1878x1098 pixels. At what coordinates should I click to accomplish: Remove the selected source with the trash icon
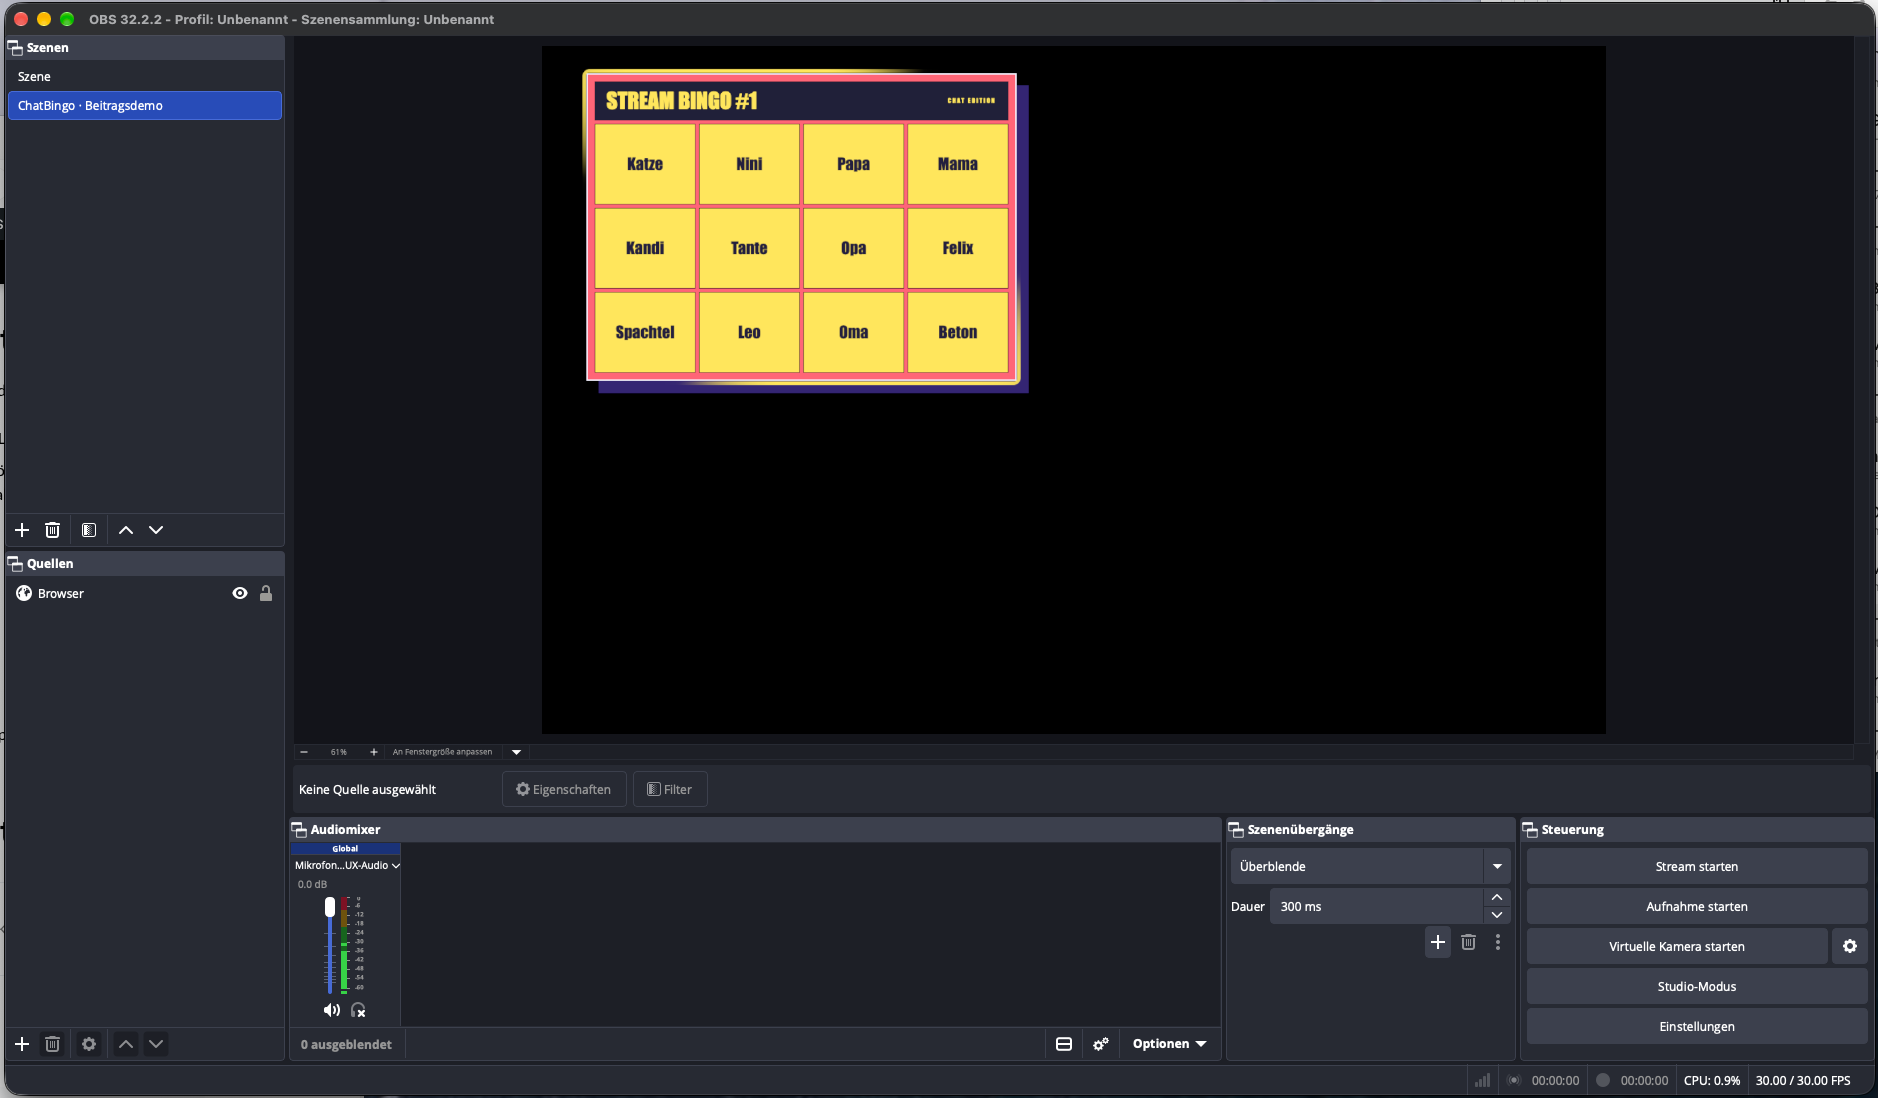[53, 1044]
